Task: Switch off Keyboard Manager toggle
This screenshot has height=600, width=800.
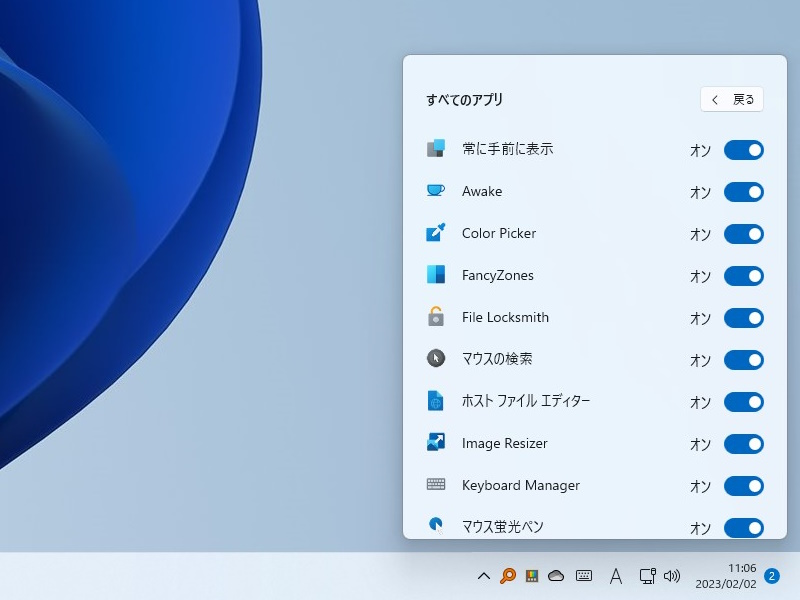Action: pos(743,486)
